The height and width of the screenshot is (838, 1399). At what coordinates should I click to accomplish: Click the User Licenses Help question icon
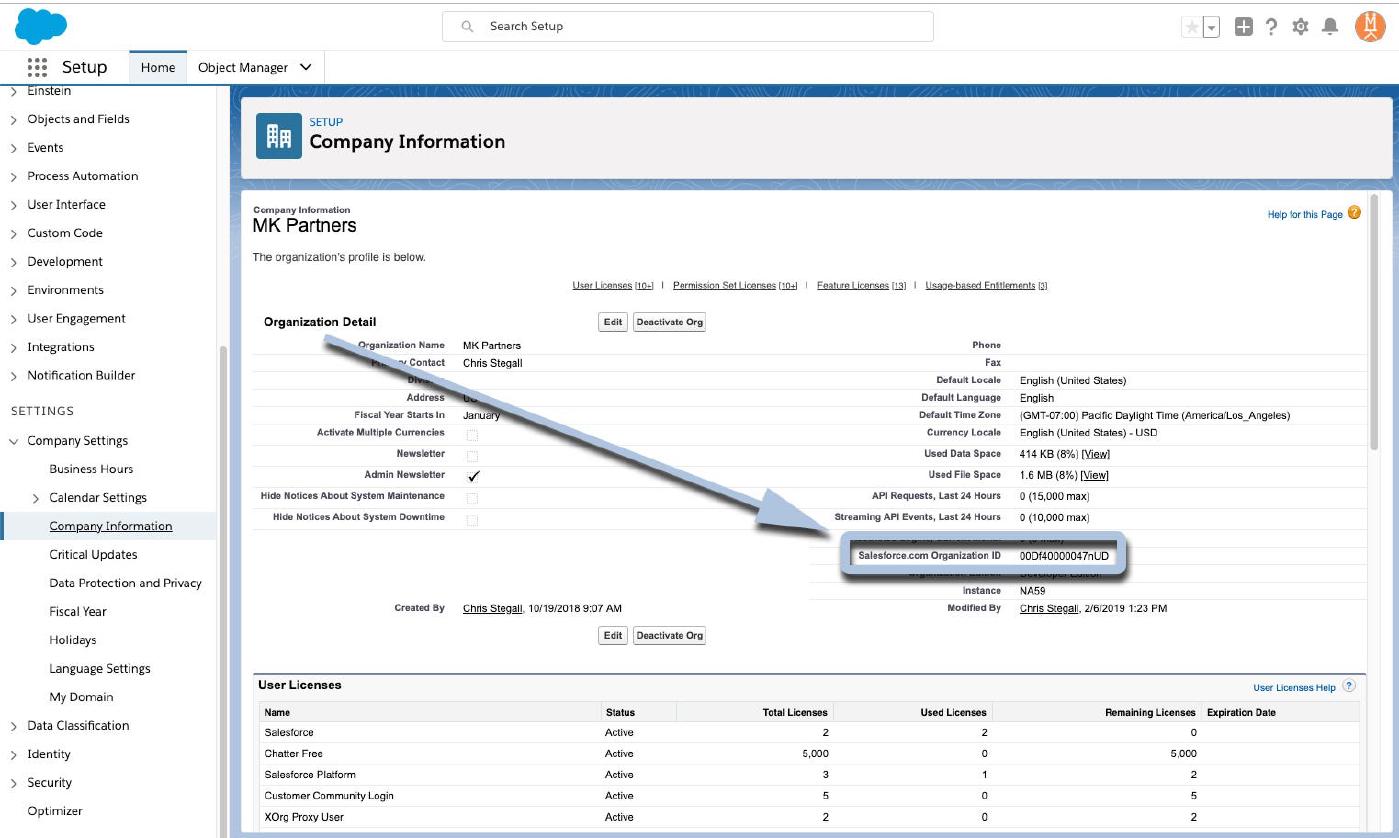(x=1349, y=686)
